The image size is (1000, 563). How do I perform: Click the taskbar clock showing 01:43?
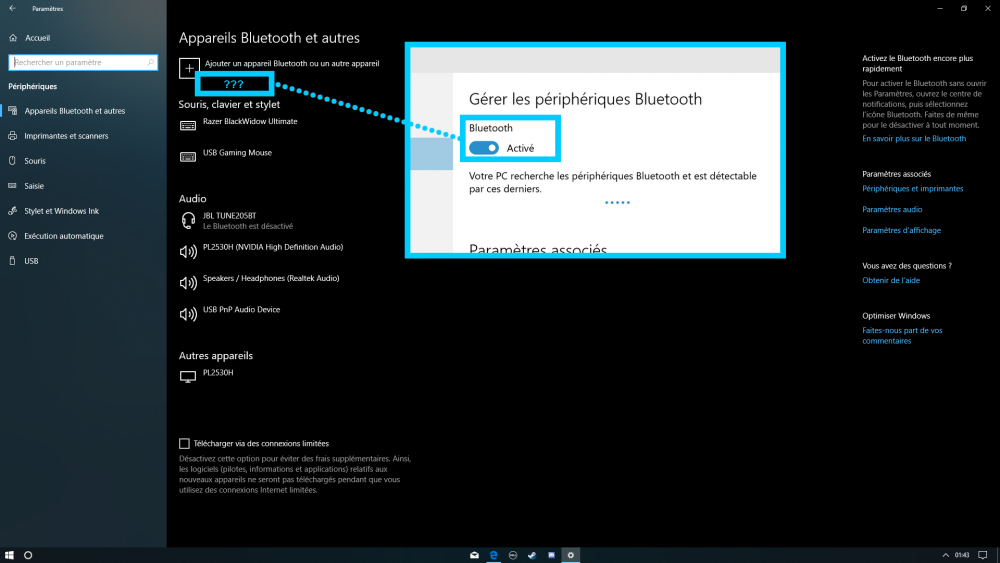pyautogui.click(x=962, y=555)
